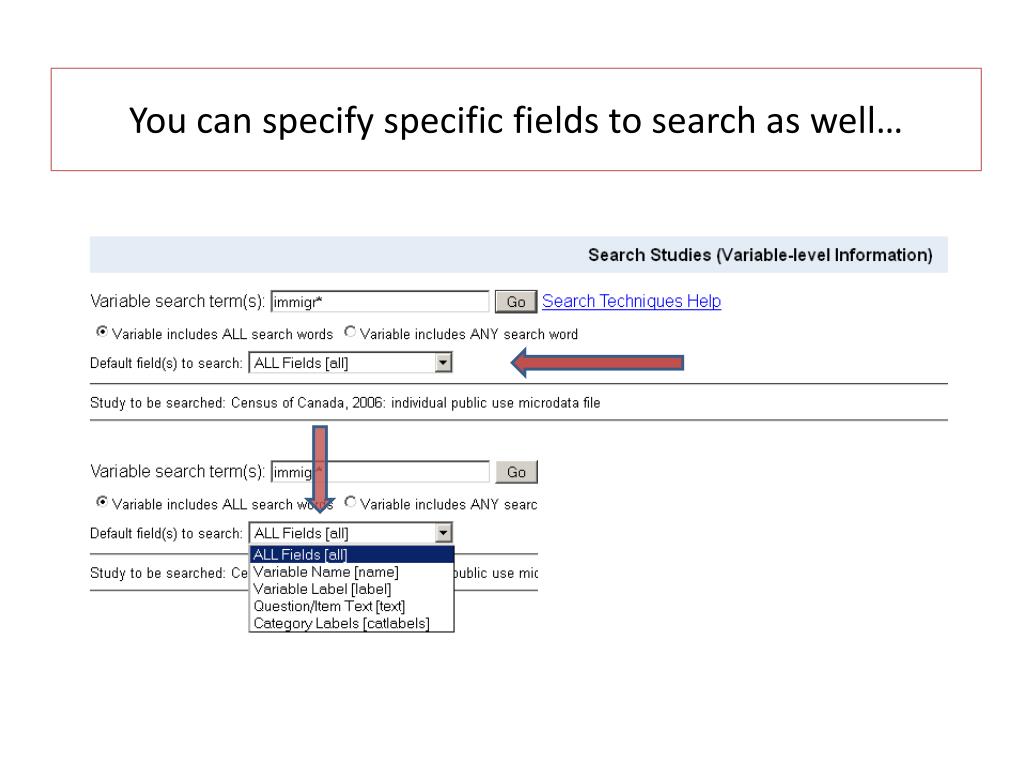The image size is (1024, 768).
Task: Focus the lower variable search term field
Action: [x=380, y=472]
